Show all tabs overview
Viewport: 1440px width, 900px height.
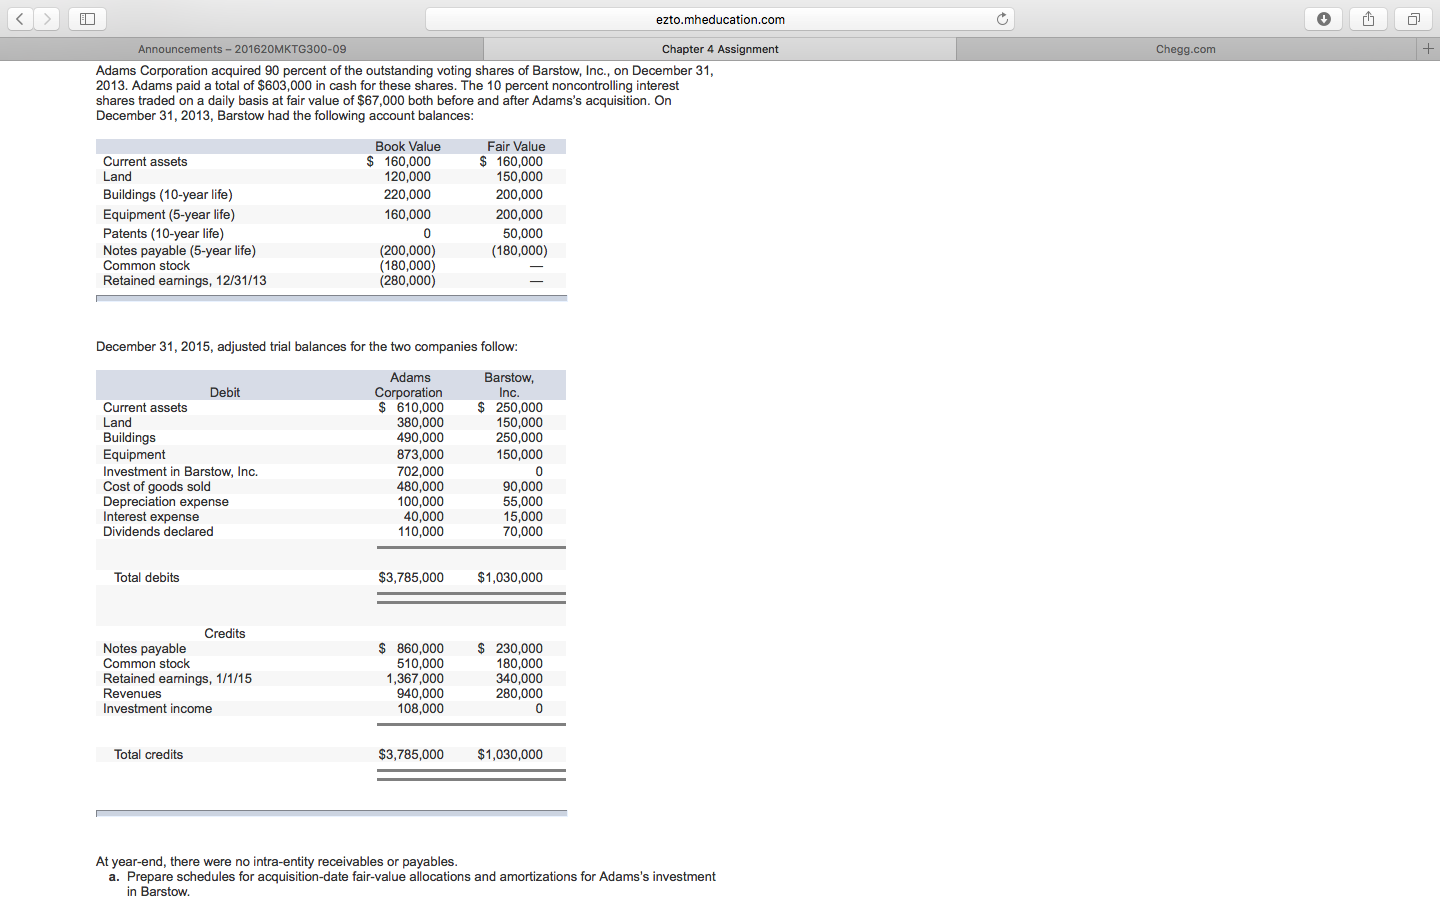1412,18
